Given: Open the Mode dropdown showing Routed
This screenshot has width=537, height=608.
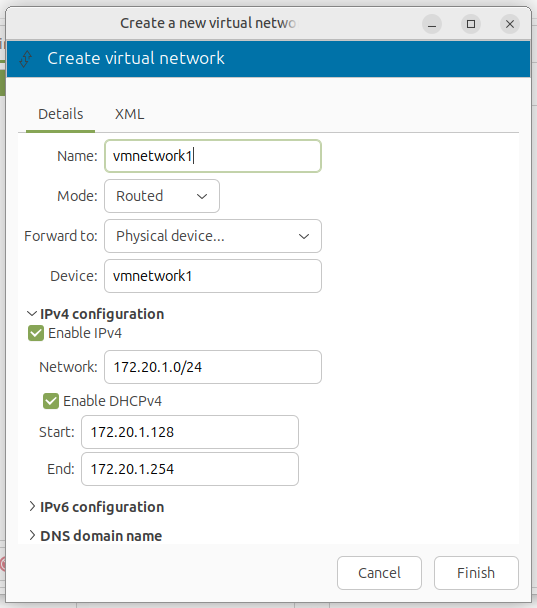Looking at the screenshot, I should pyautogui.click(x=162, y=196).
